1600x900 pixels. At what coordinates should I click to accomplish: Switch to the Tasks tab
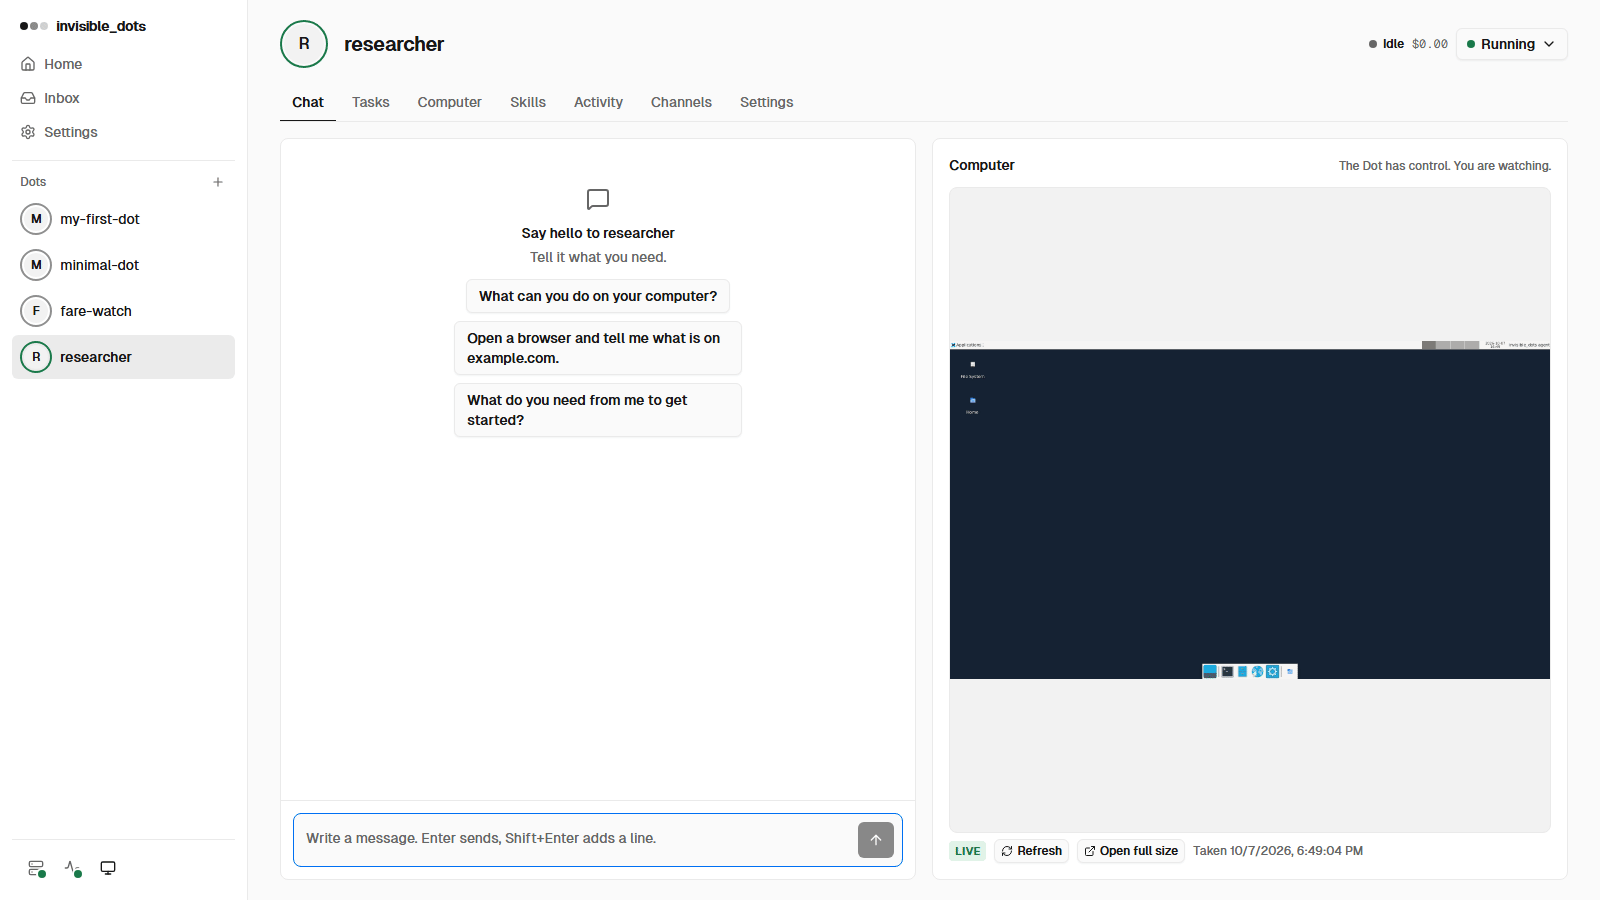(x=370, y=102)
